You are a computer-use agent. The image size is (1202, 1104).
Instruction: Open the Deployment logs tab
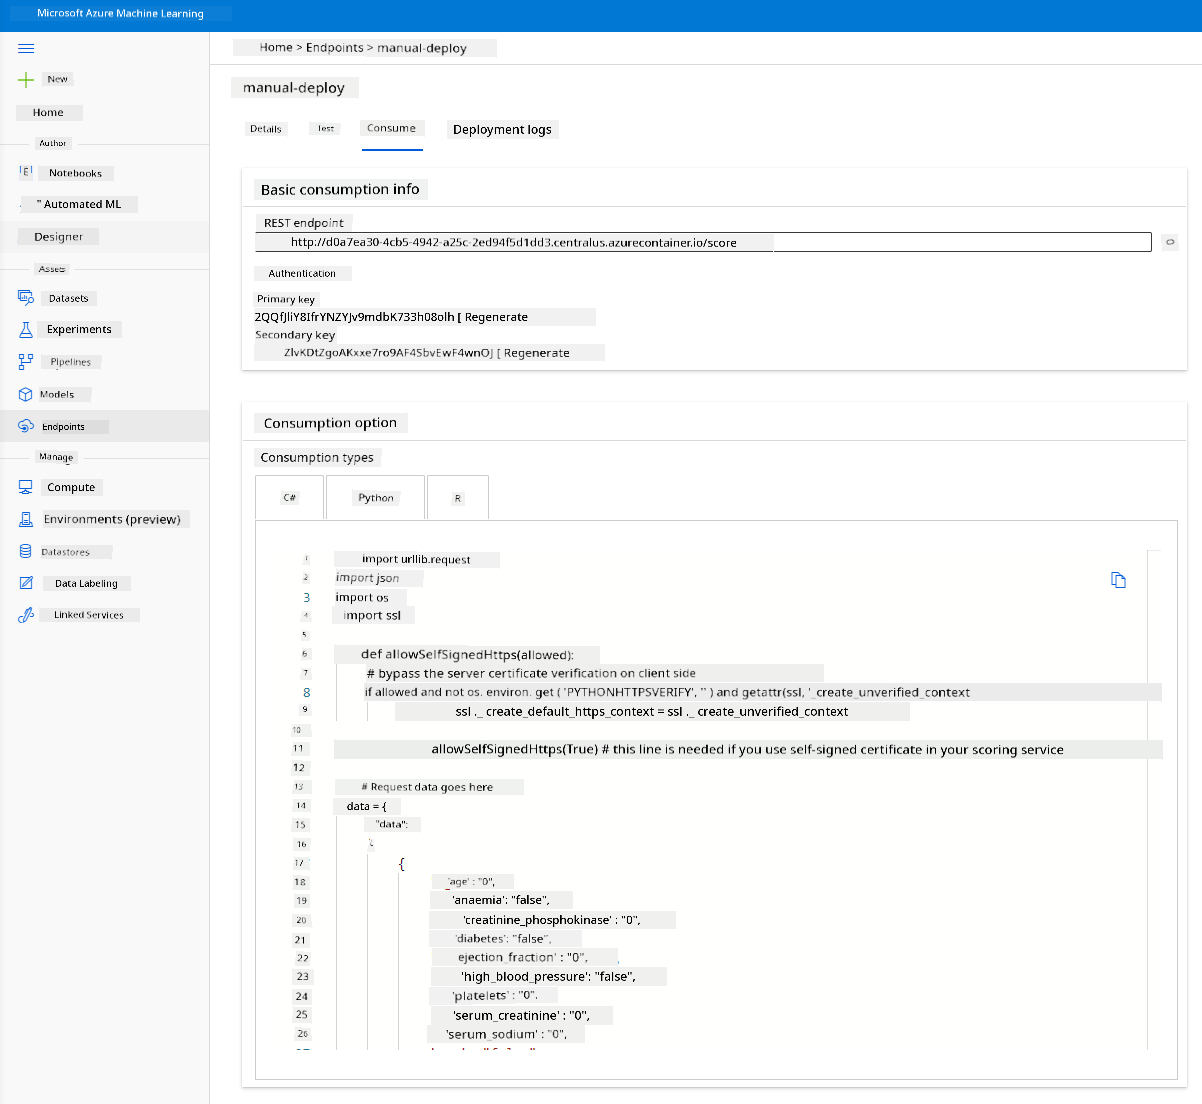pos(502,130)
